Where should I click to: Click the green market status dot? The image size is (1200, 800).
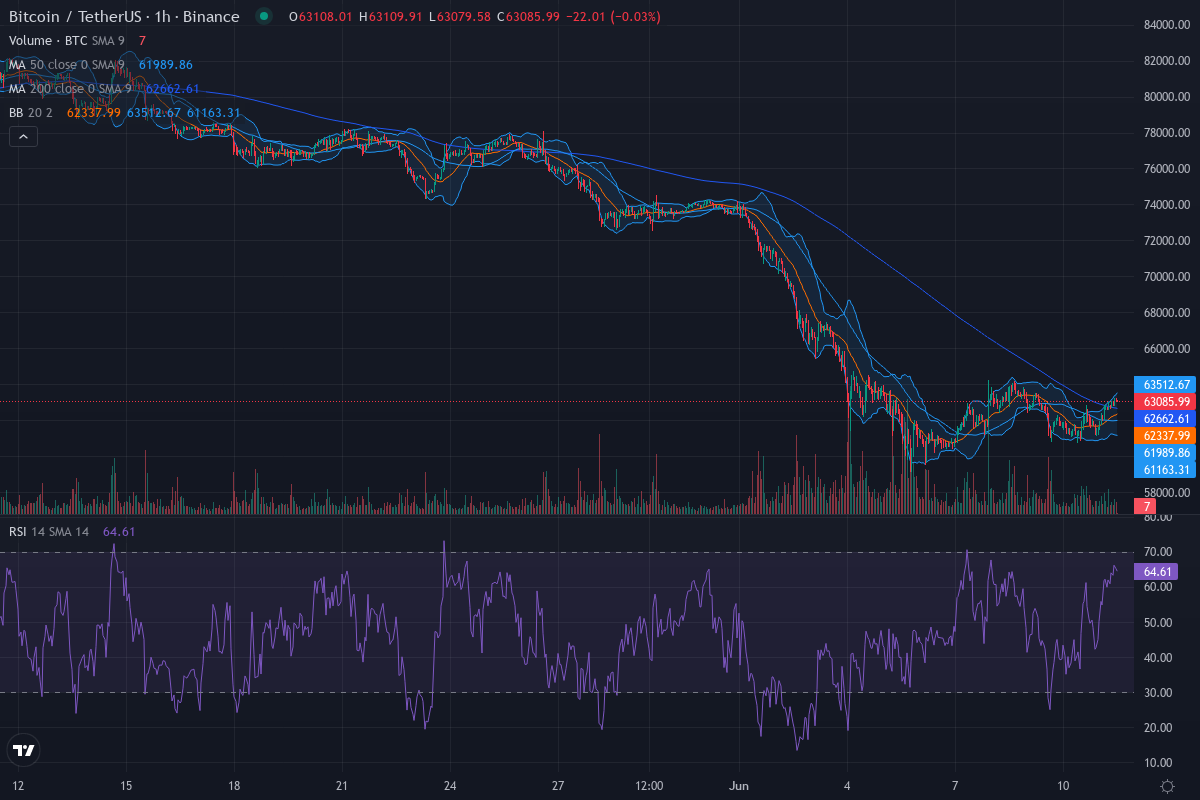(x=263, y=16)
